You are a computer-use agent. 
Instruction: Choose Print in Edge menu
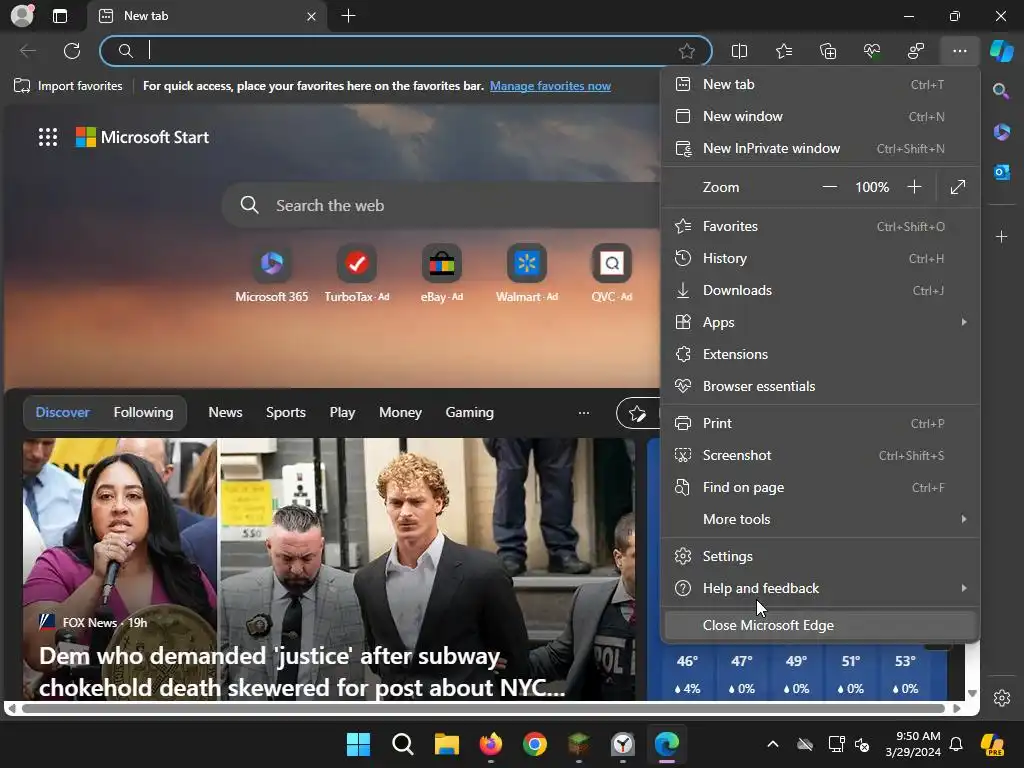pyautogui.click(x=820, y=423)
